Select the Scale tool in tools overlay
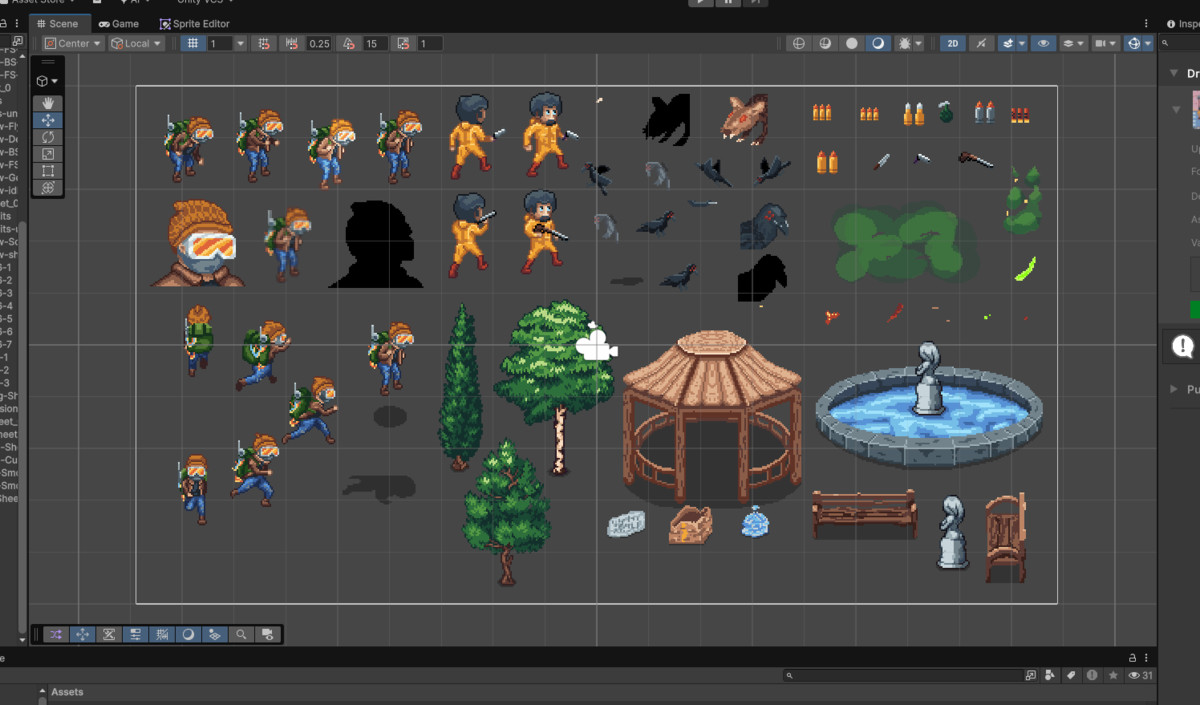Image resolution: width=1200 pixels, height=705 pixels. (48, 154)
